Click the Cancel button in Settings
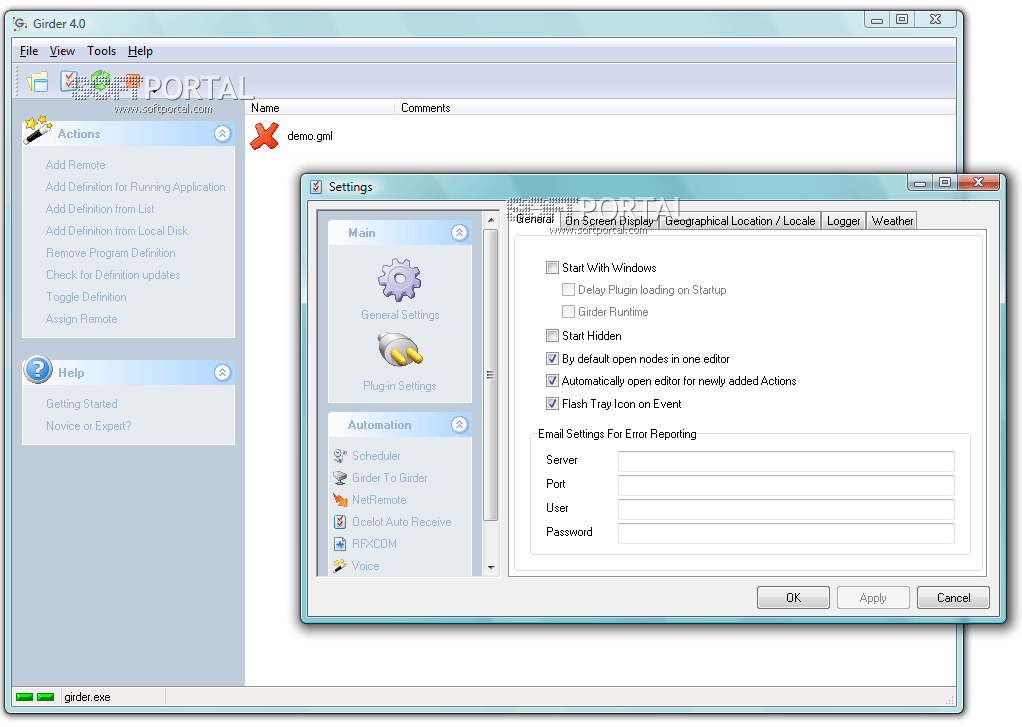 click(953, 598)
